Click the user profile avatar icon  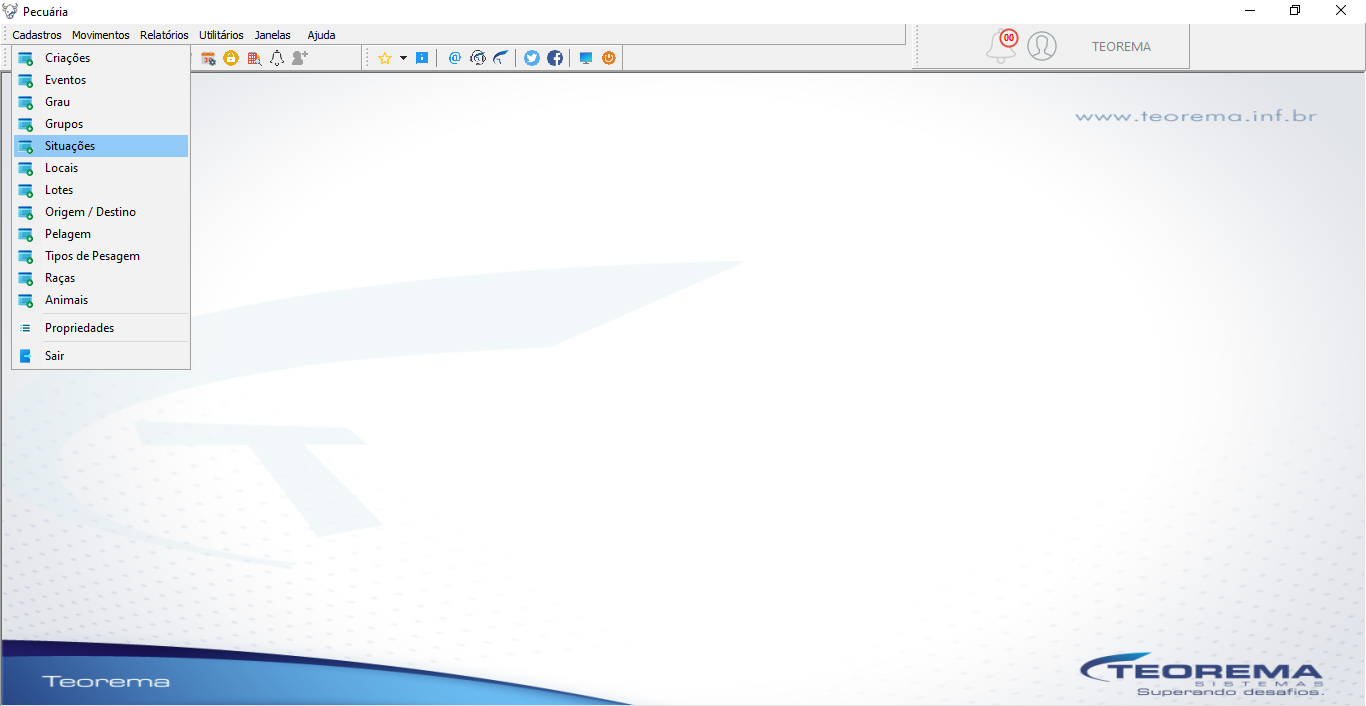[x=1042, y=46]
